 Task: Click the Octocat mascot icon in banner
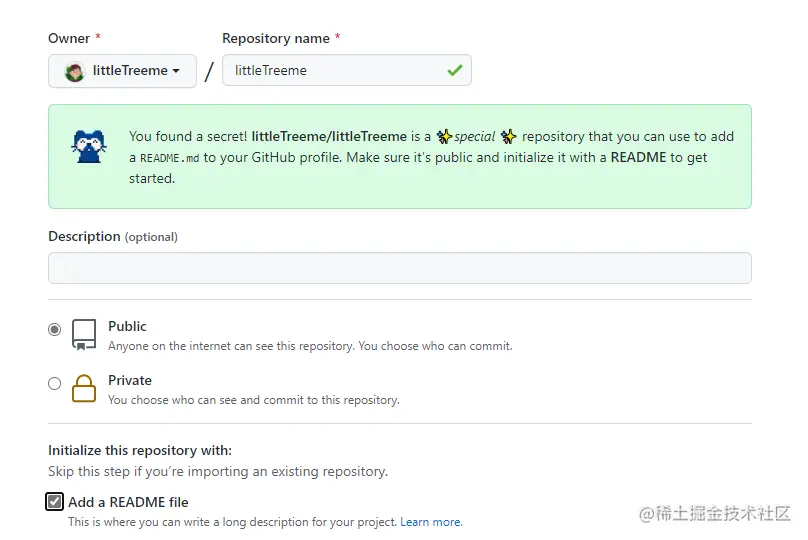(x=89, y=146)
